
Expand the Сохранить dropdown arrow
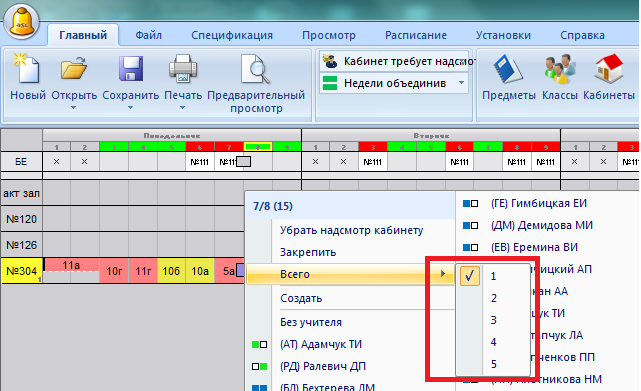click(x=130, y=108)
